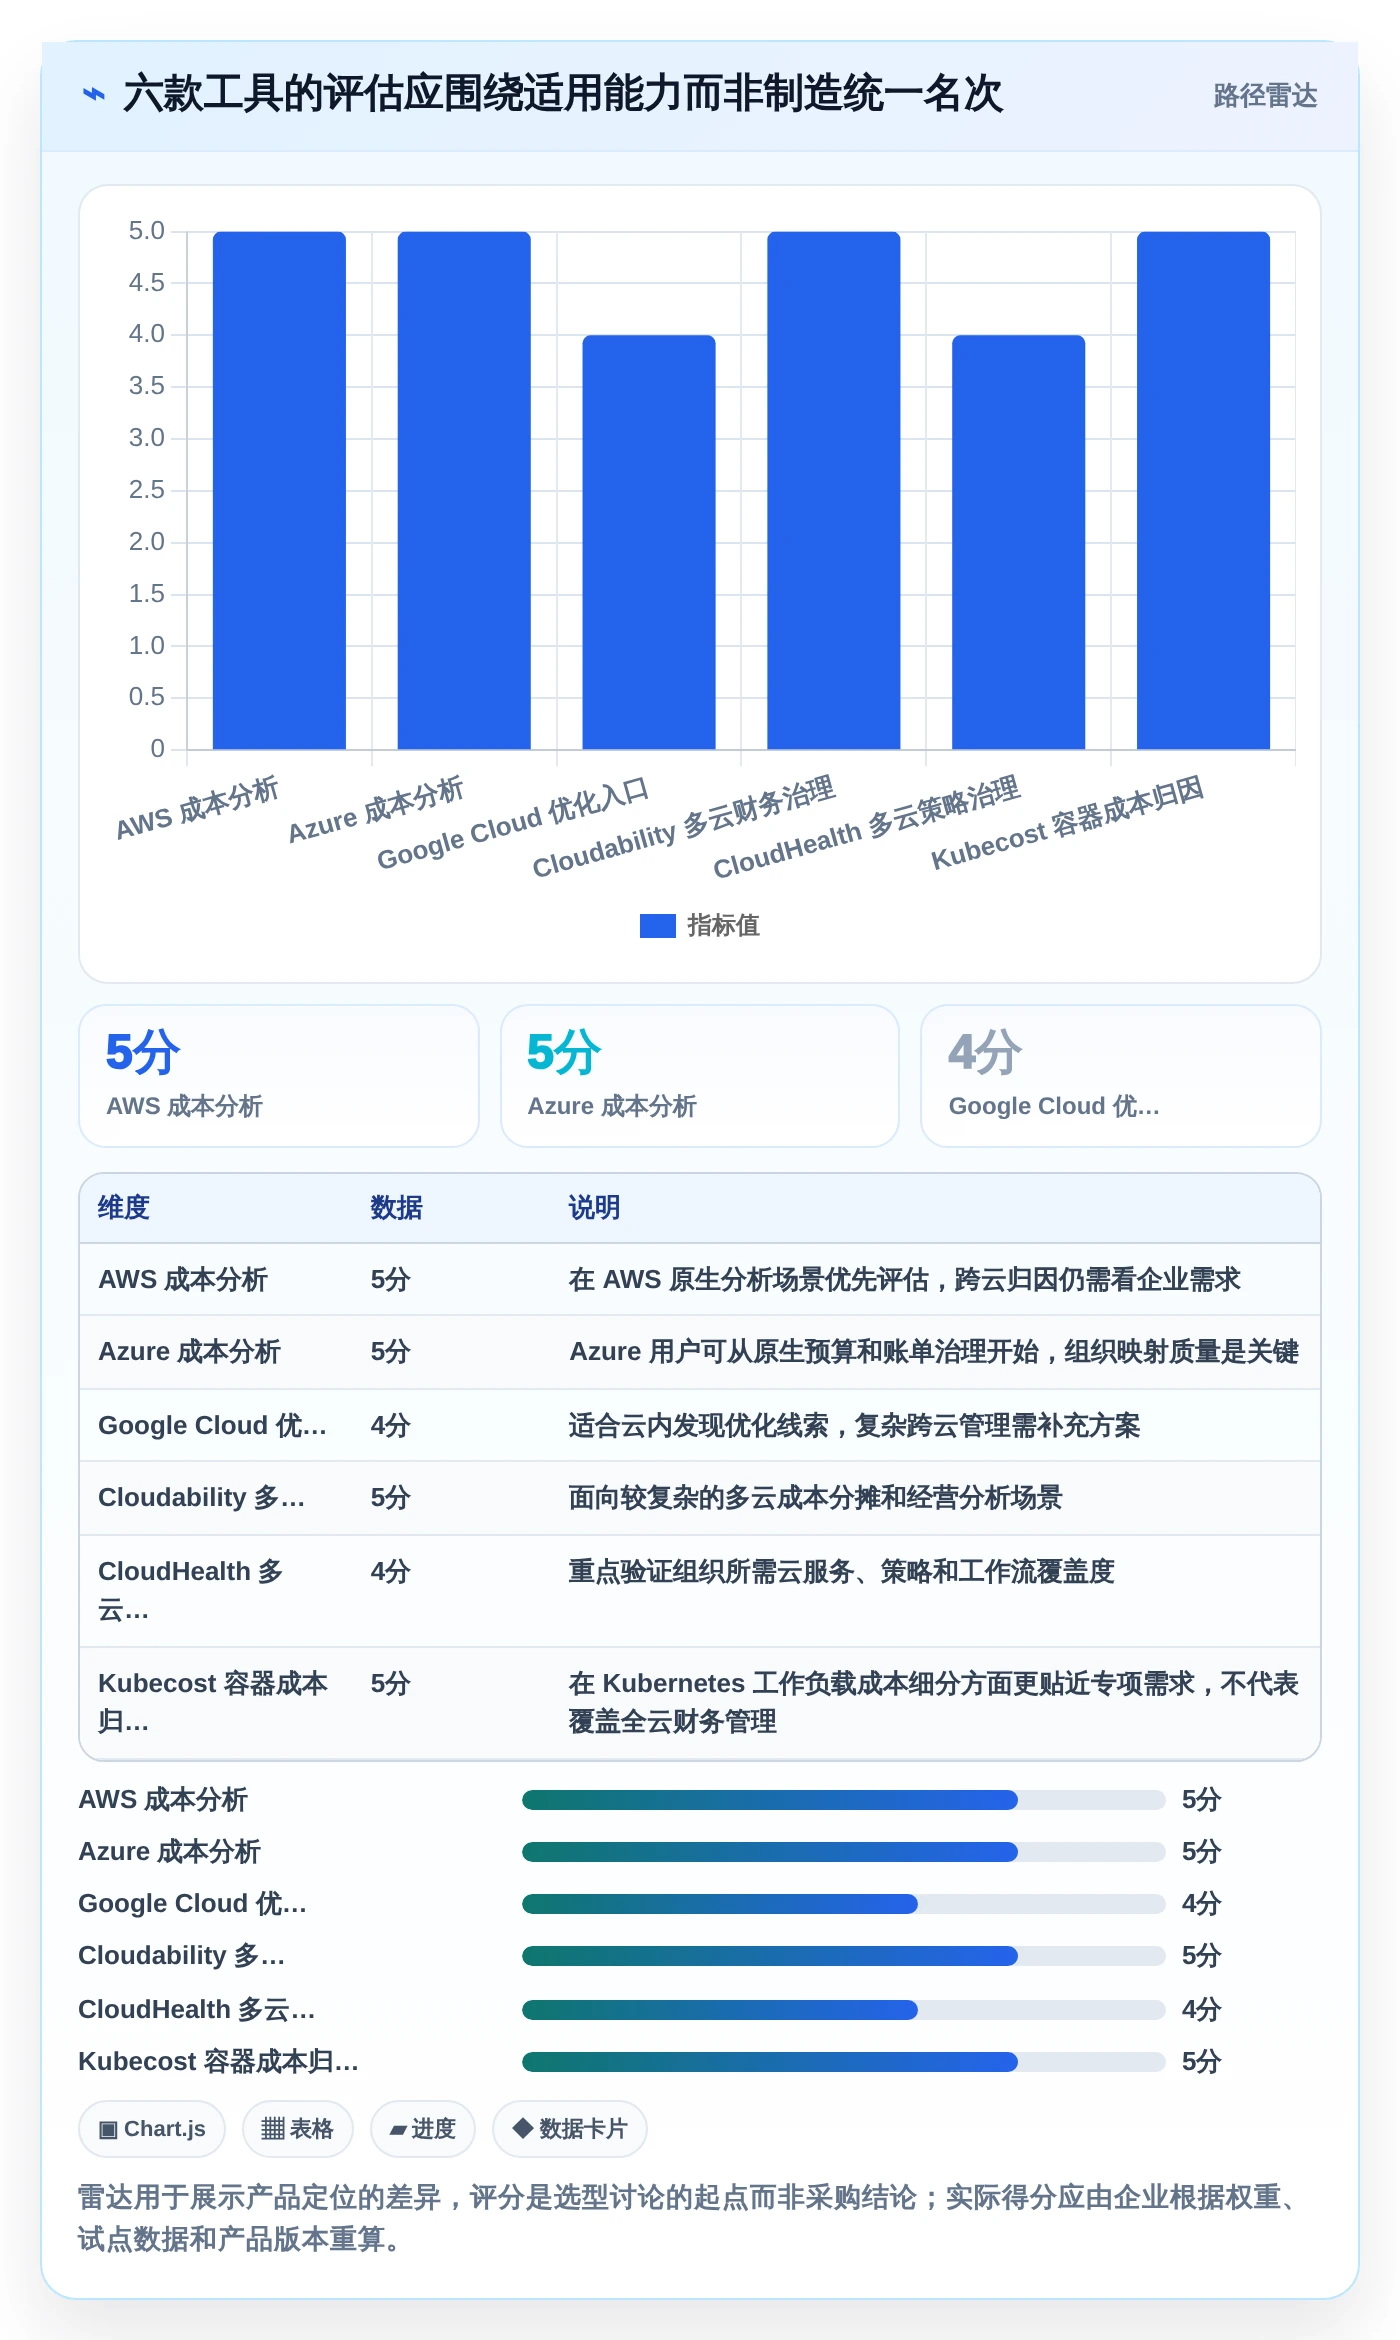This screenshot has height=2340, width=1400.
Task: Click the Cloudability 多… progress bar
Action: point(843,1956)
